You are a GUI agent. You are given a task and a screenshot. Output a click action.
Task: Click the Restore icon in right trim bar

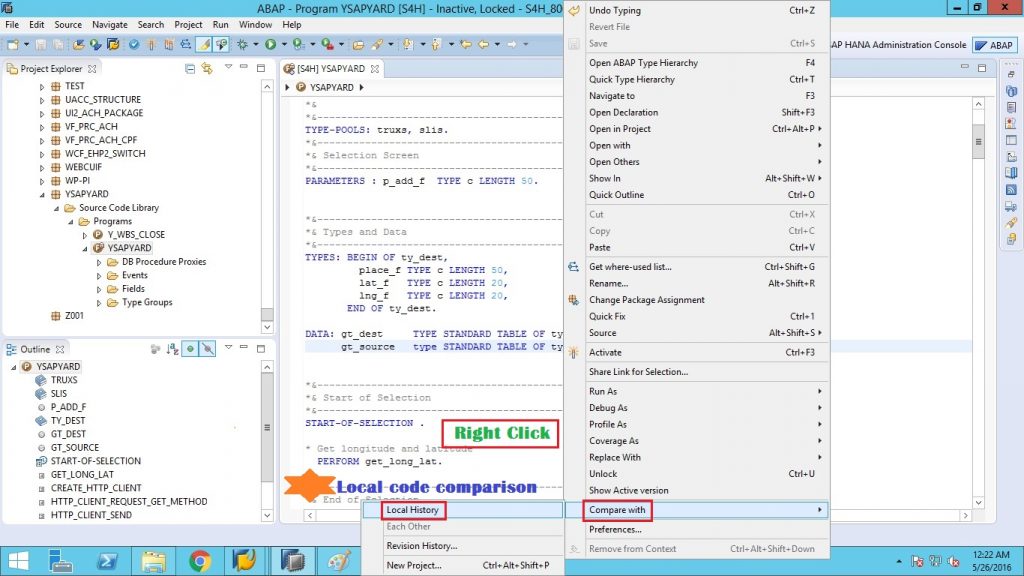coord(1011,74)
